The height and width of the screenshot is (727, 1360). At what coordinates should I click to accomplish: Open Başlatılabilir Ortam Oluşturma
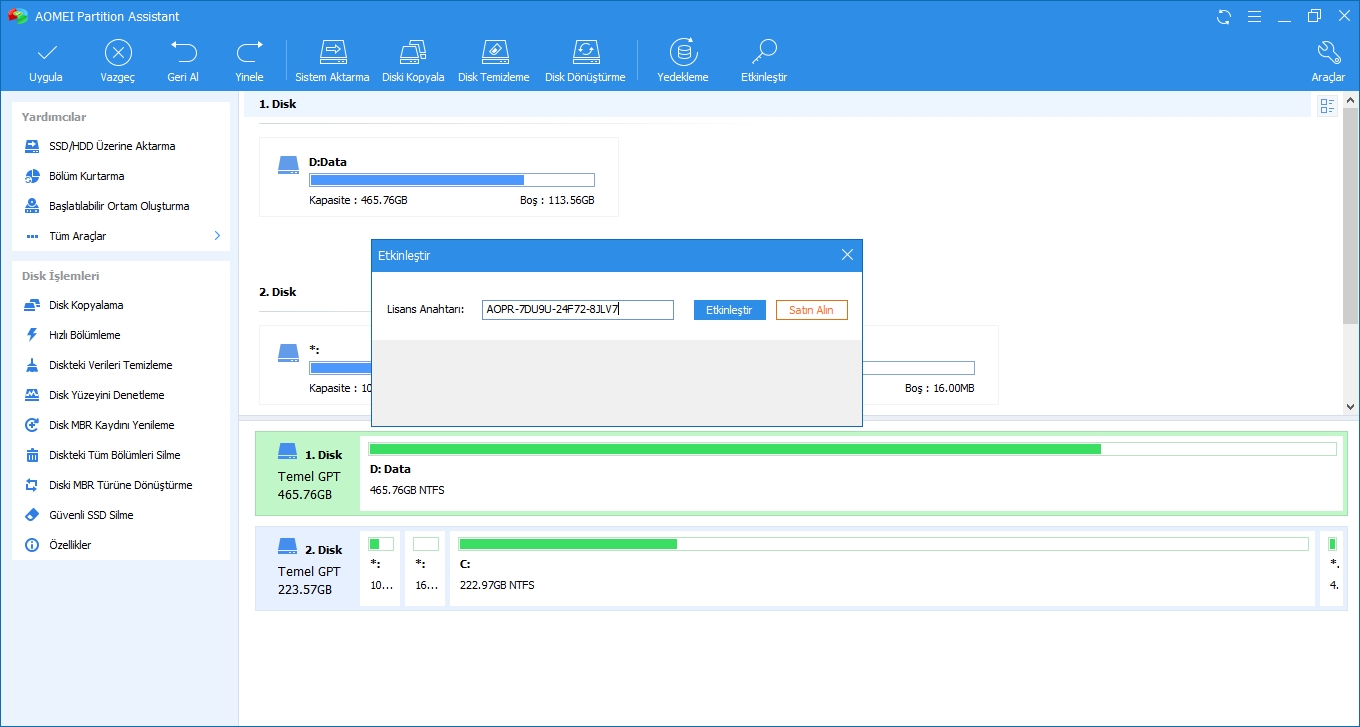[x=121, y=206]
